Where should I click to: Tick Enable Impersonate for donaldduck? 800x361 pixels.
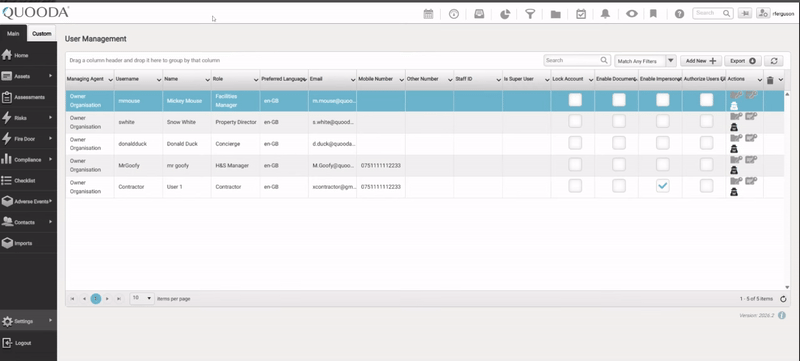(662, 143)
